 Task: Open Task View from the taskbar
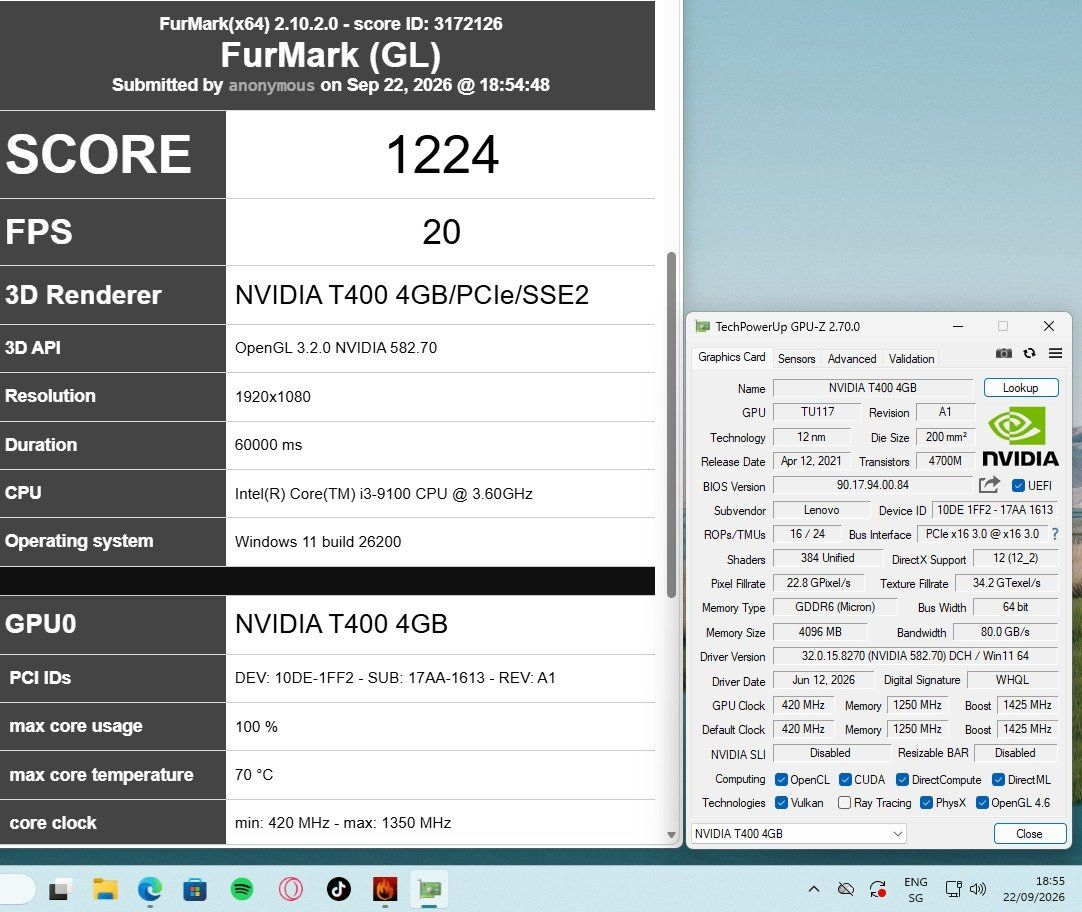click(x=60, y=890)
